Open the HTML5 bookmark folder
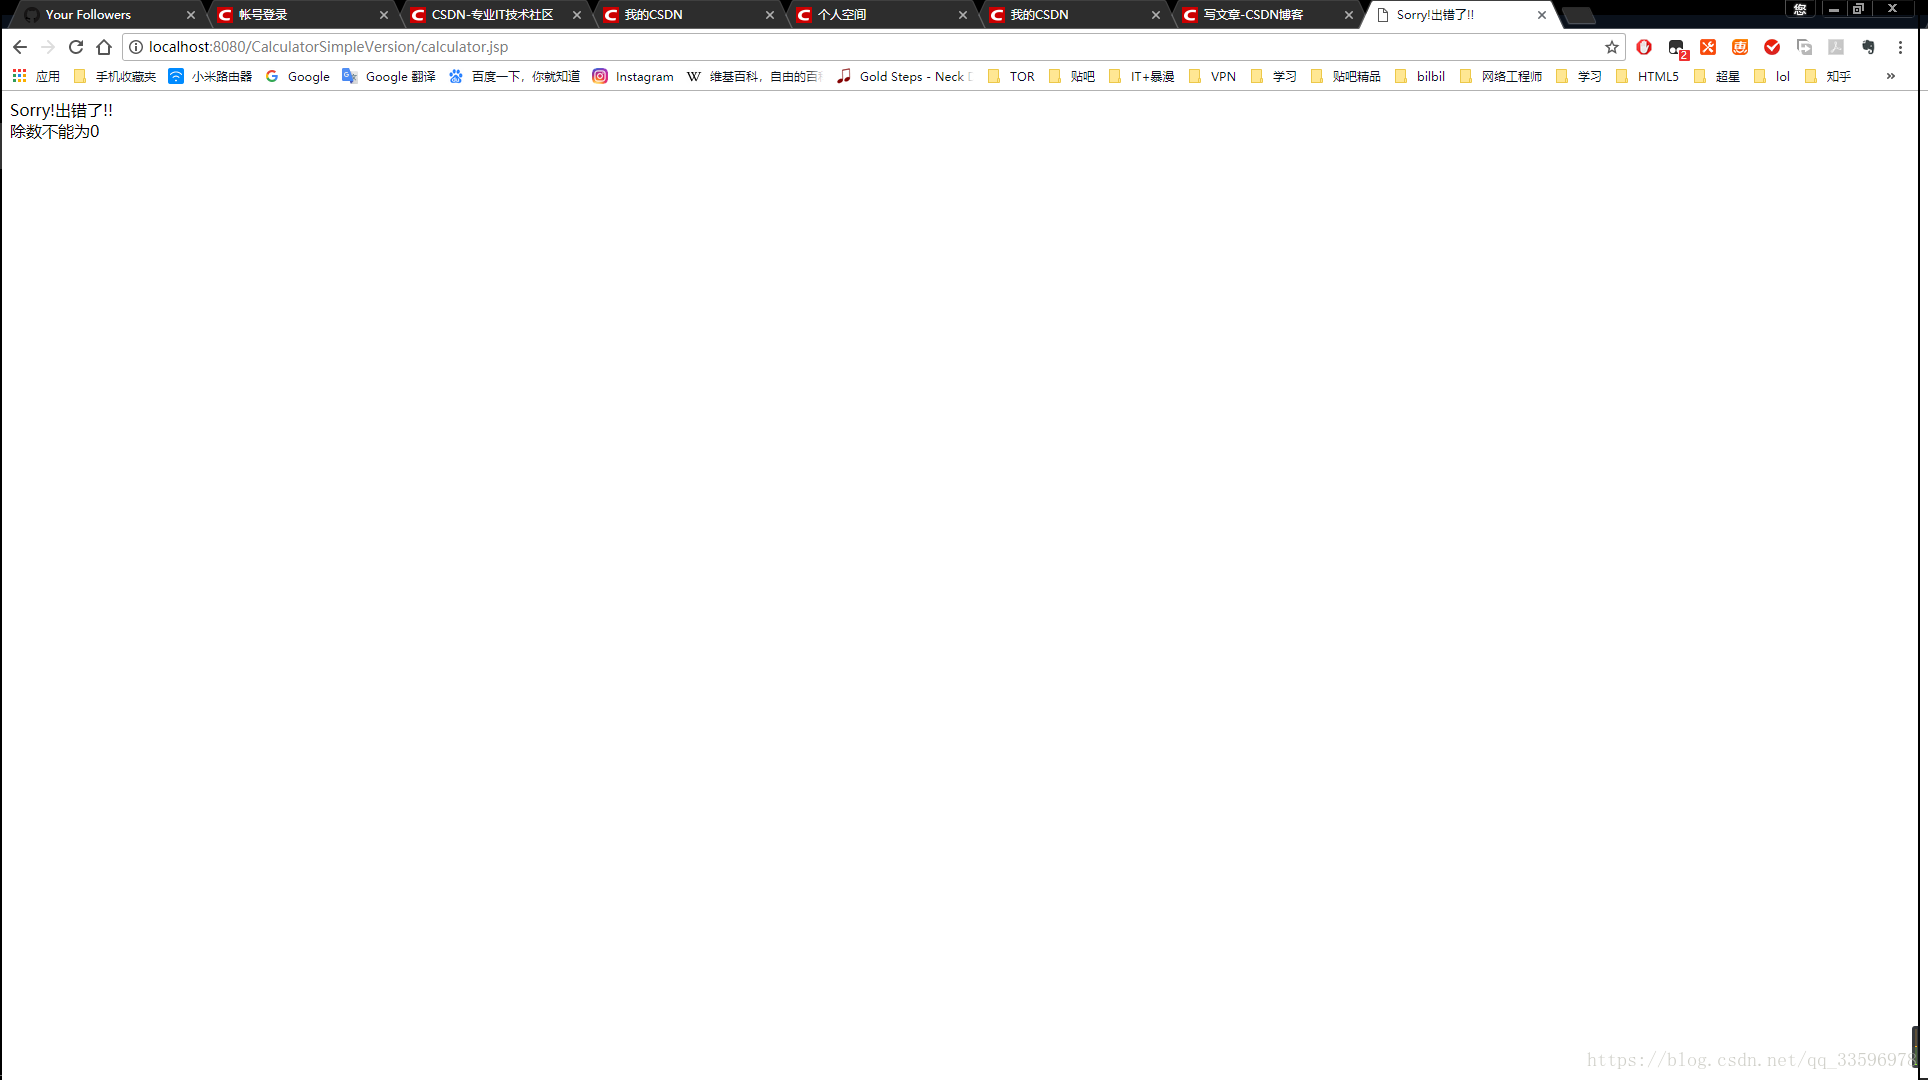Image resolution: width=1928 pixels, height=1080 pixels. click(1647, 76)
